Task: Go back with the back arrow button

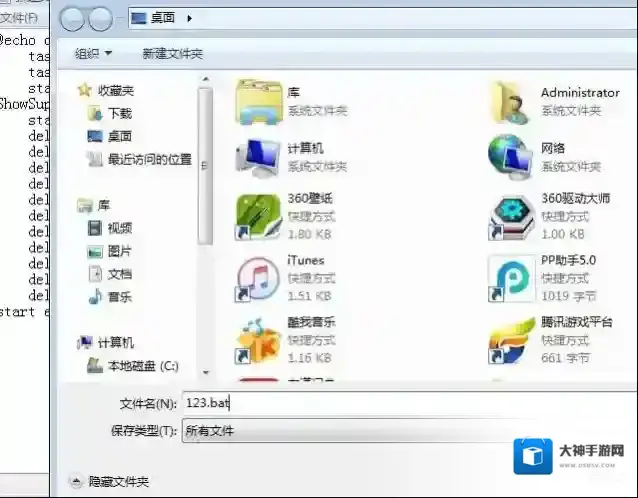Action: 72,19
